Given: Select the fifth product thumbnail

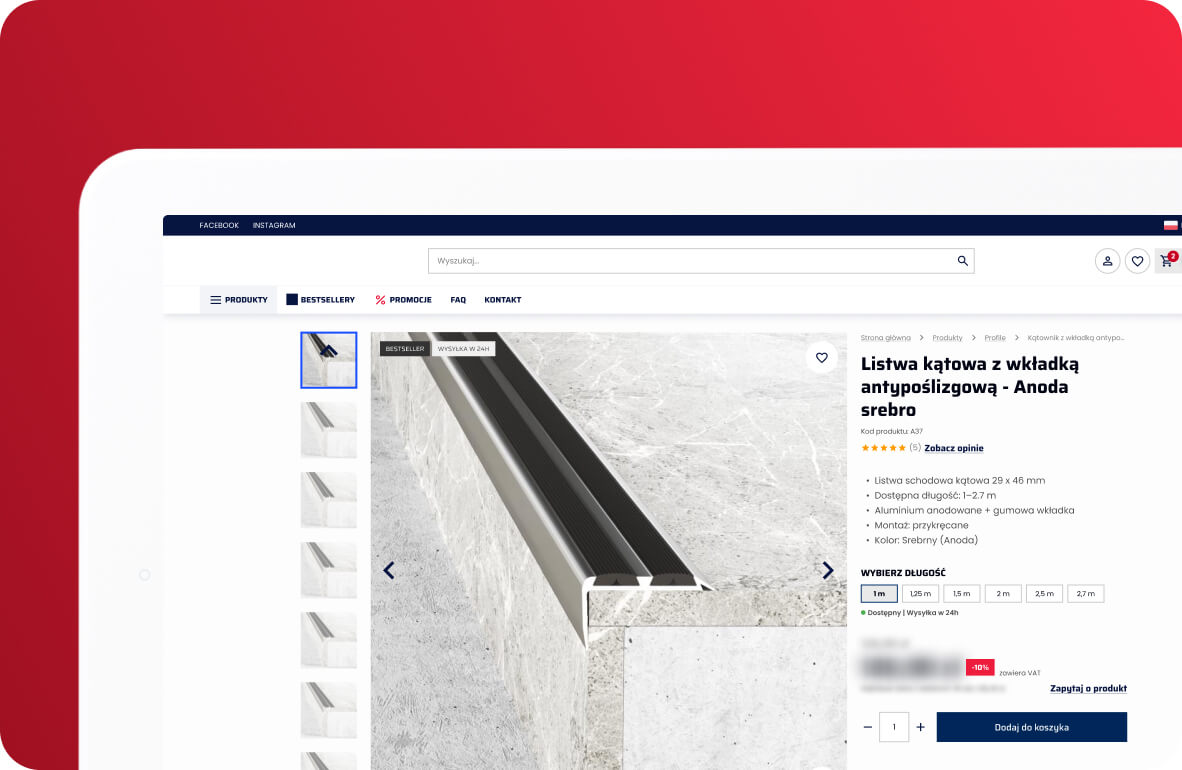Looking at the screenshot, I should (x=329, y=640).
